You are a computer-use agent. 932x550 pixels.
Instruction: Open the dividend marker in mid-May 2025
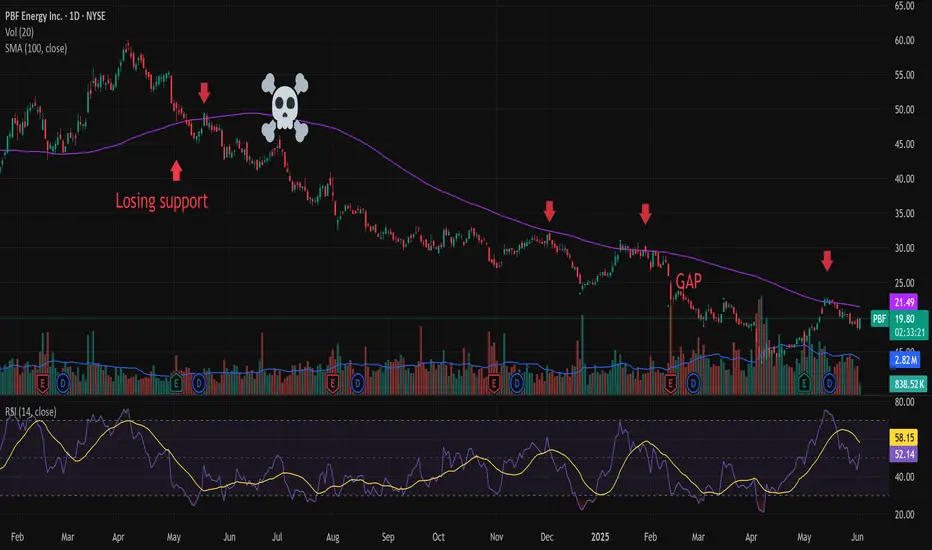(829, 384)
